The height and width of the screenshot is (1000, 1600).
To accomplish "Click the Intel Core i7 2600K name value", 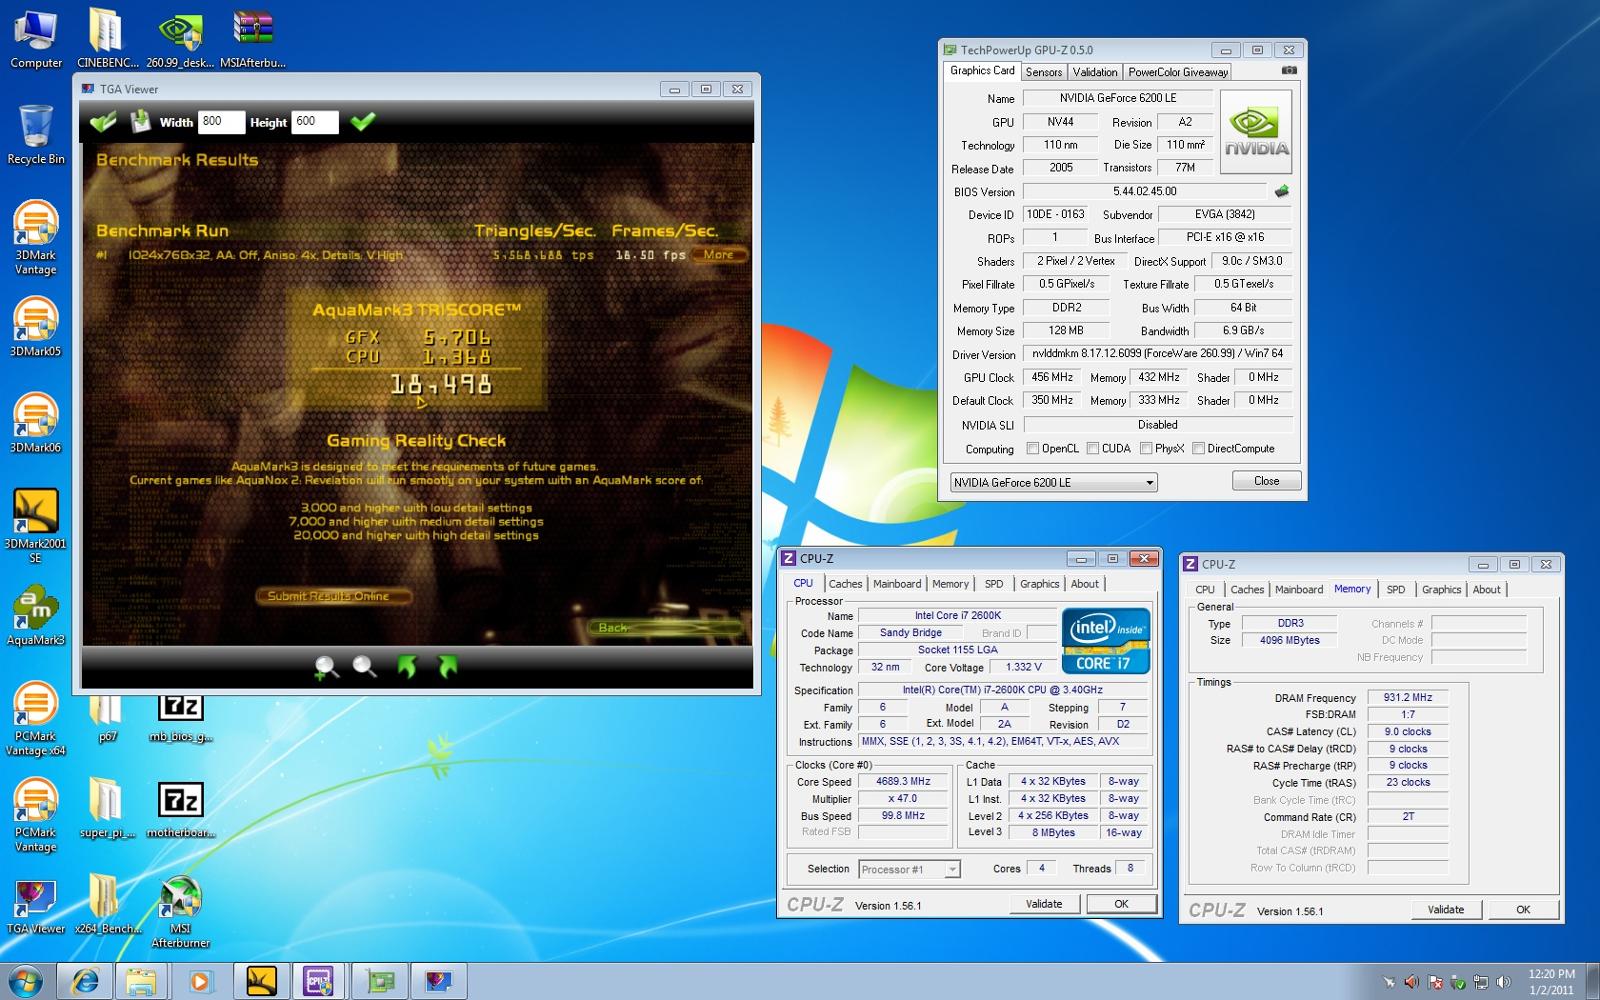I will 957,616.
